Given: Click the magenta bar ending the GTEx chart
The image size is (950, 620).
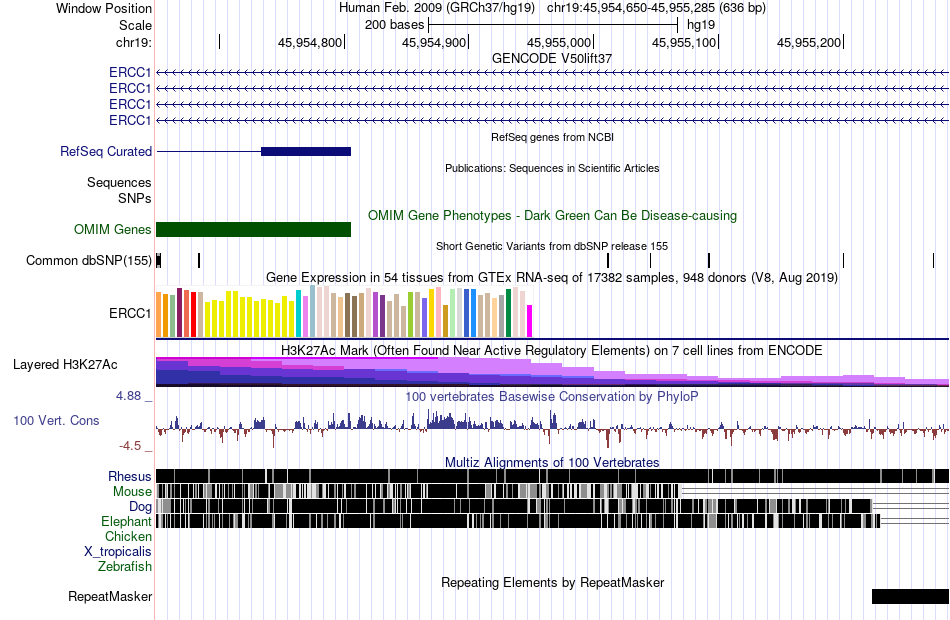Looking at the screenshot, I should 530,321.
